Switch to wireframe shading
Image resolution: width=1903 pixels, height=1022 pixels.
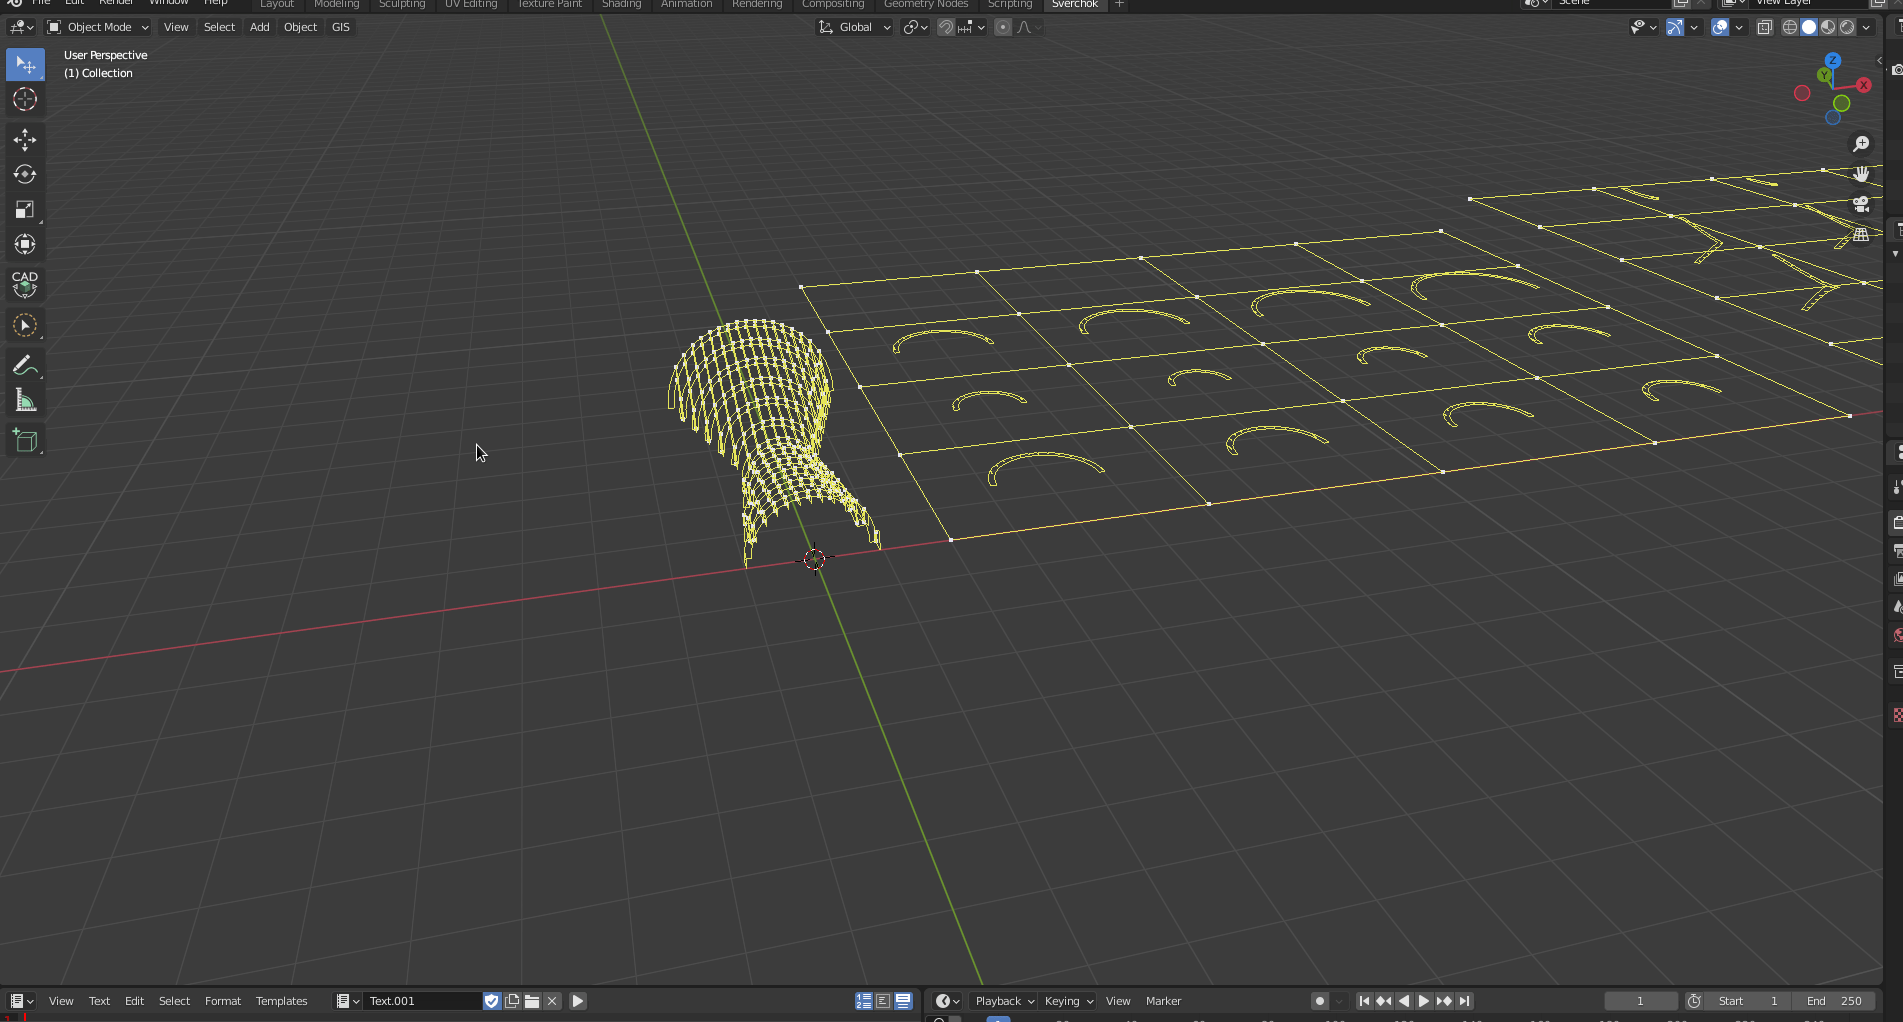[x=1790, y=27]
